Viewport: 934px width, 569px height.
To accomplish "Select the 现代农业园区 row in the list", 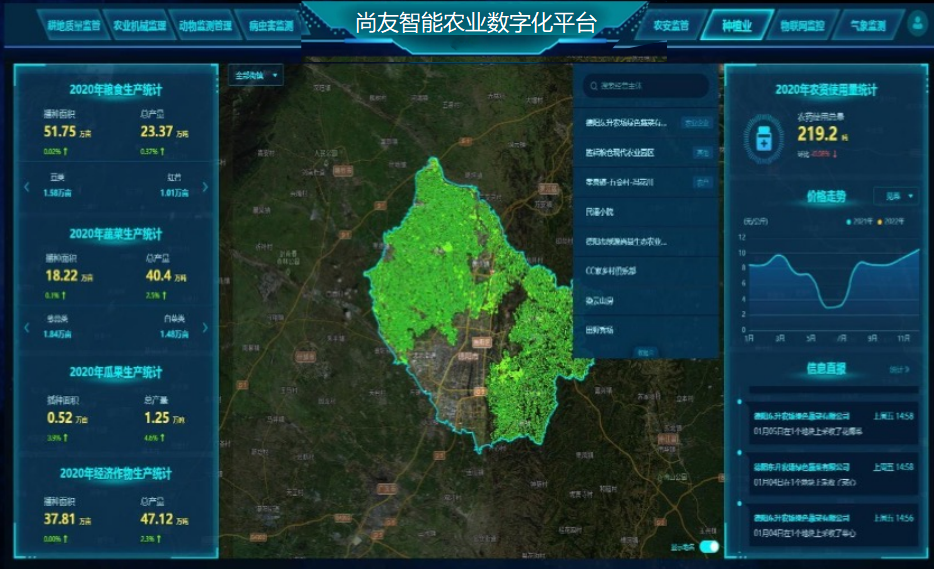I will (x=646, y=153).
